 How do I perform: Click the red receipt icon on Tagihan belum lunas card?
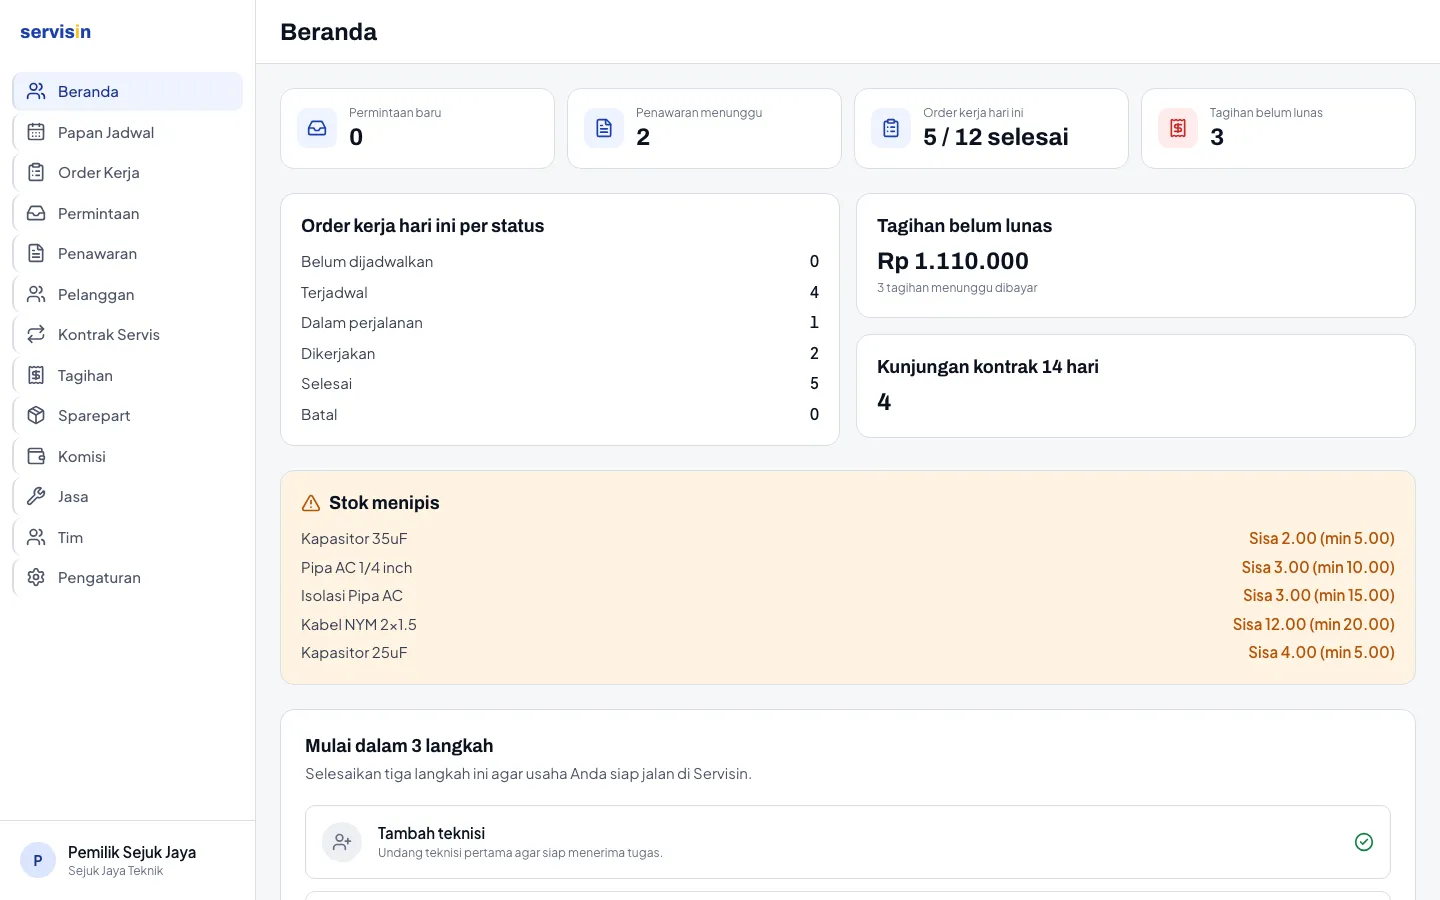click(x=1178, y=128)
